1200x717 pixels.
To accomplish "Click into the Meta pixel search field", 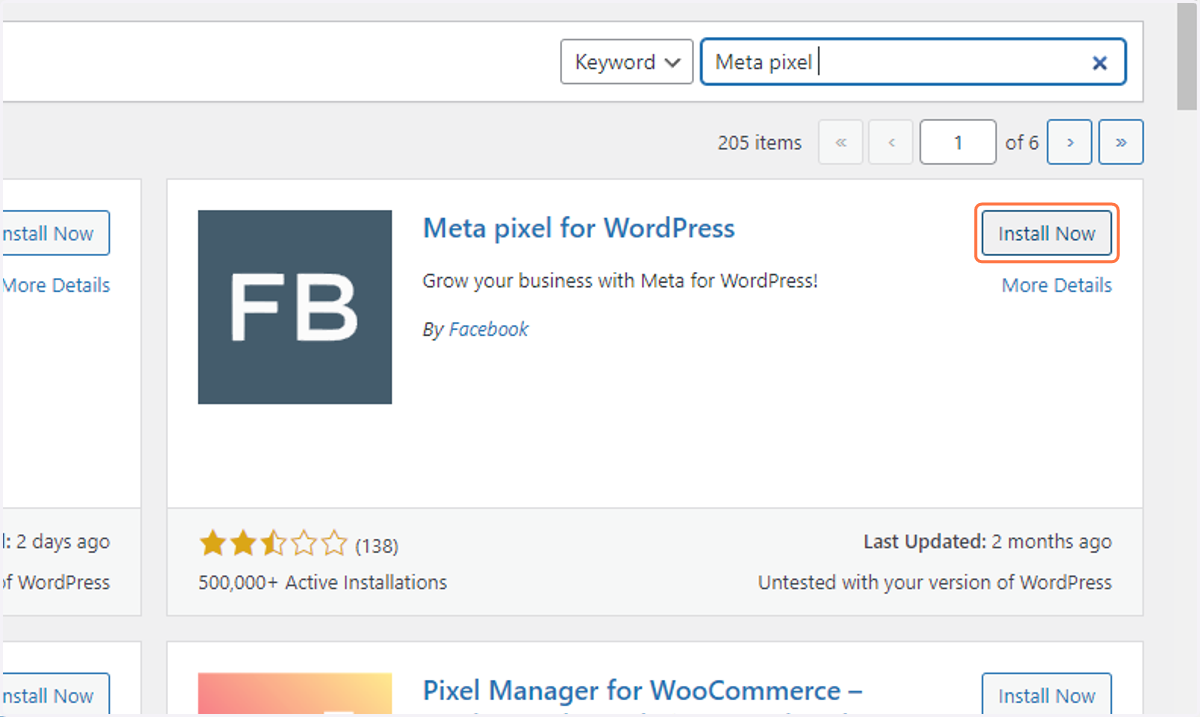I will [913, 62].
